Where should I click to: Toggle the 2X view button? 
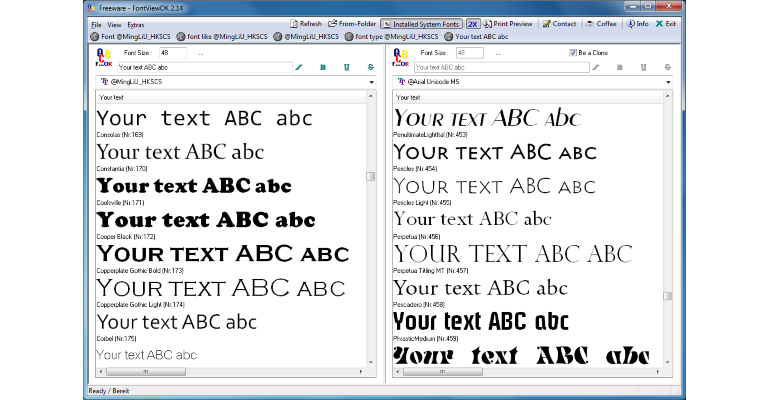click(472, 24)
